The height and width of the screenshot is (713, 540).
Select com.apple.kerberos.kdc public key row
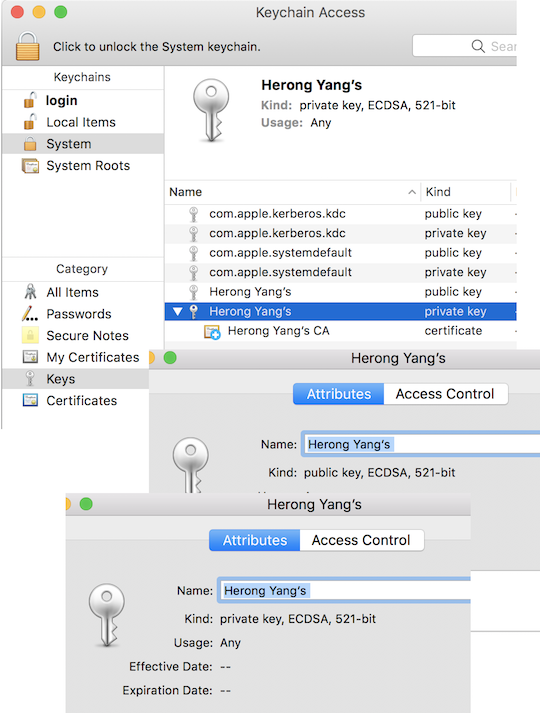[340, 214]
